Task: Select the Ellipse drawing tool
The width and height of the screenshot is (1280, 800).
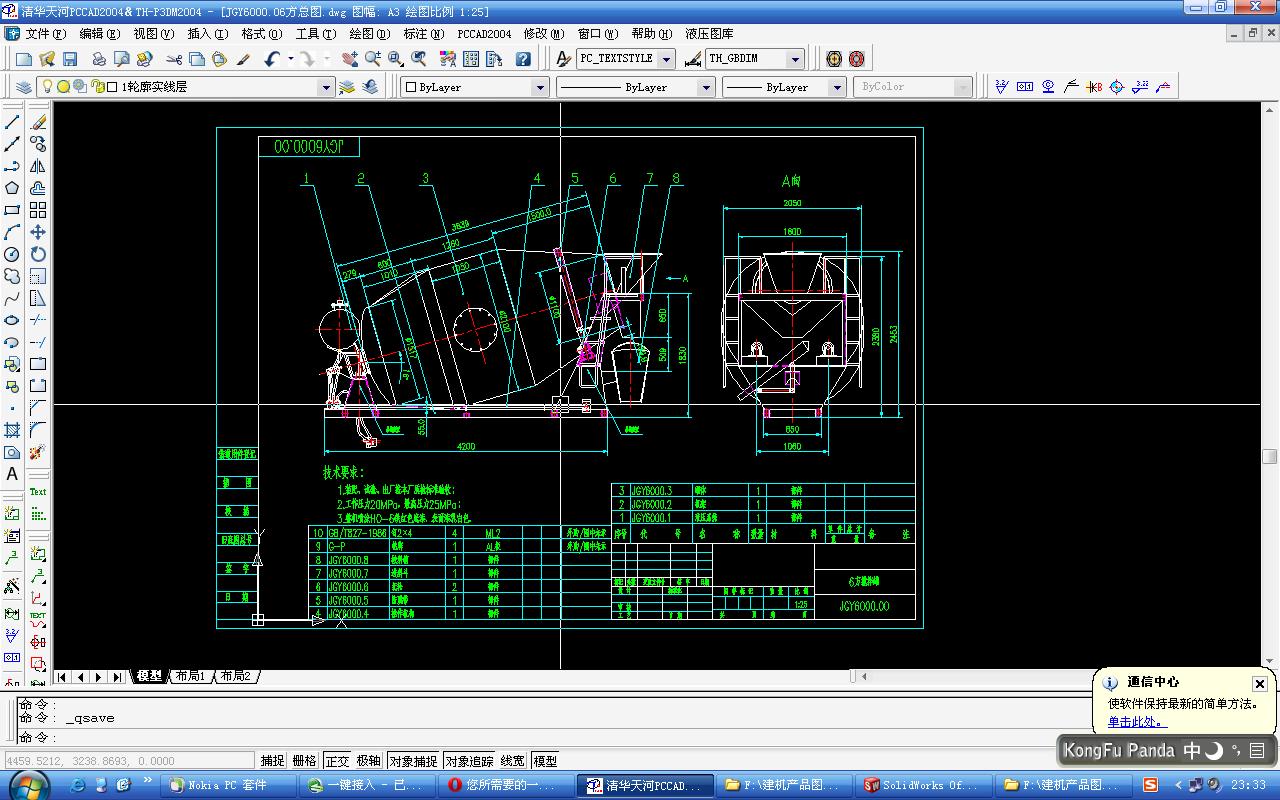Action: pos(12,320)
